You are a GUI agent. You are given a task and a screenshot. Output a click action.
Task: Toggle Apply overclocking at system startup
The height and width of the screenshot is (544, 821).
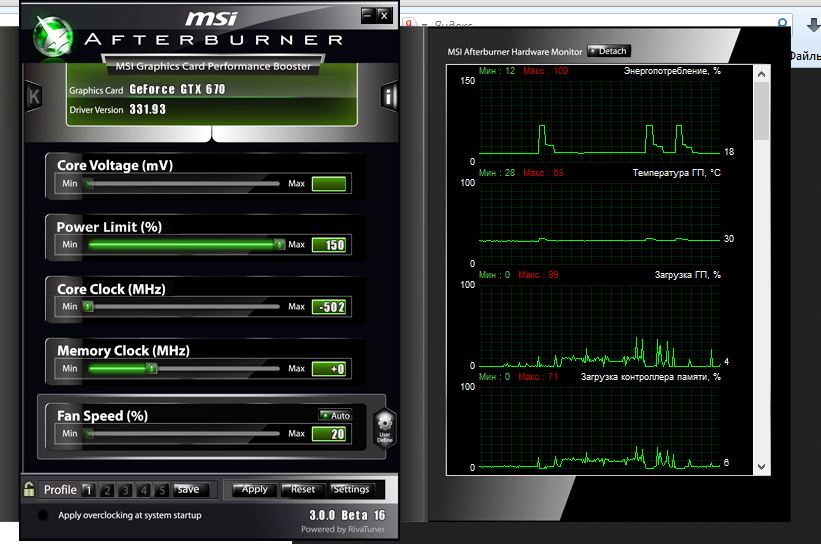[x=42, y=515]
